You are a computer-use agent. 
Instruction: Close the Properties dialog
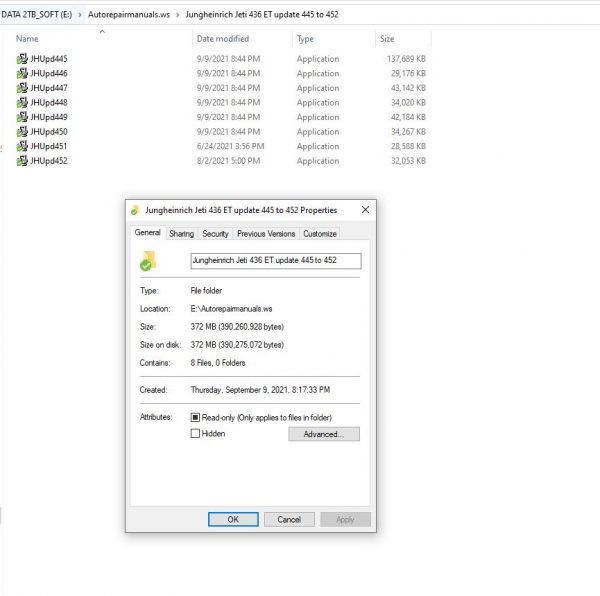pos(365,210)
